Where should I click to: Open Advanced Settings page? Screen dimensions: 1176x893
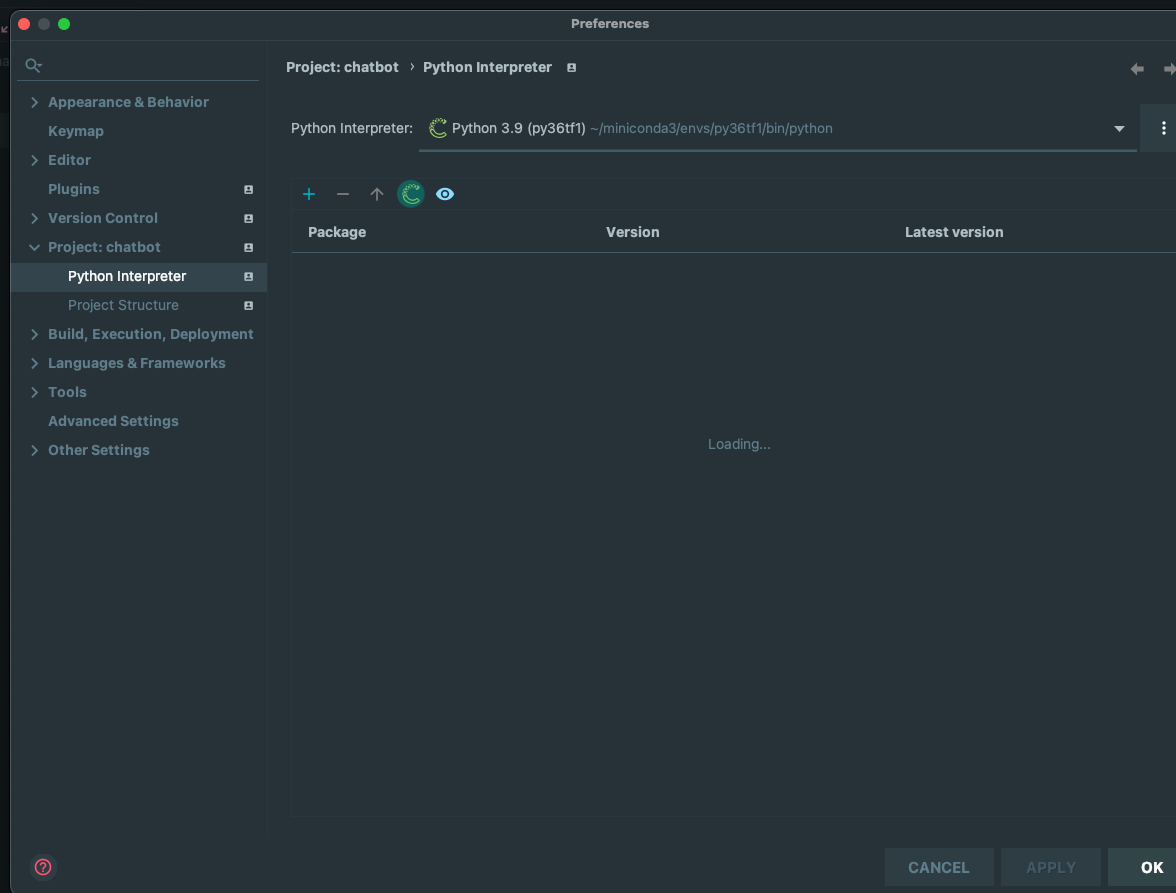(113, 421)
